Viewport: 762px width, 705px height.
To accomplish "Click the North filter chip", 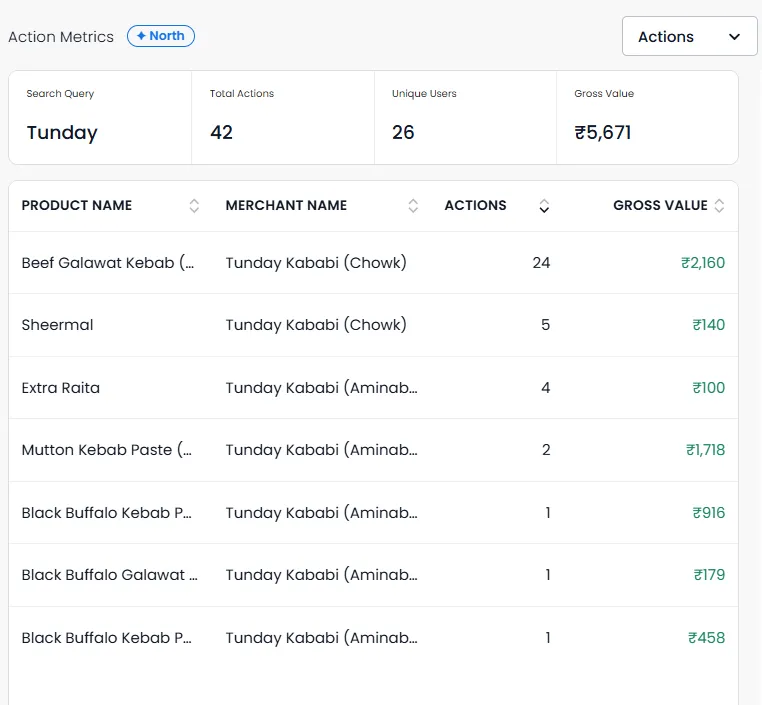I will click(x=161, y=36).
